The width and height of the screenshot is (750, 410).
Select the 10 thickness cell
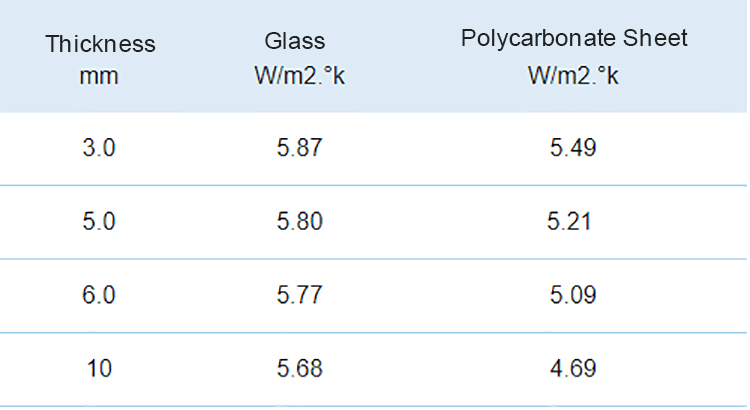click(x=99, y=368)
